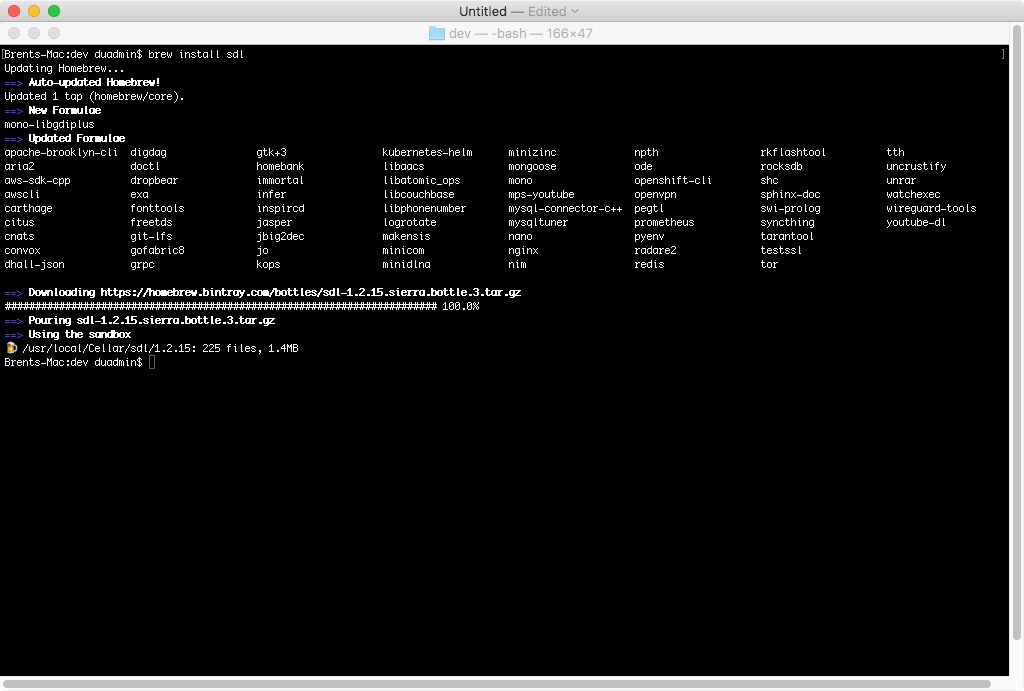Click the hash-mark download progress bar

click(x=220, y=306)
